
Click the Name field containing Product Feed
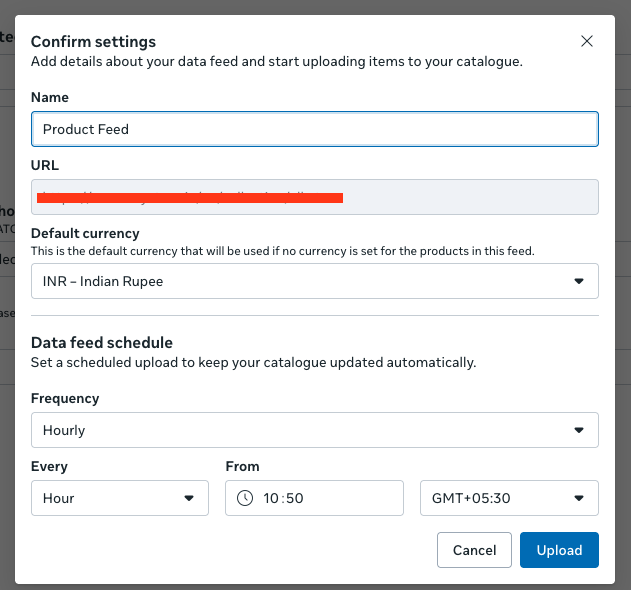coord(314,129)
